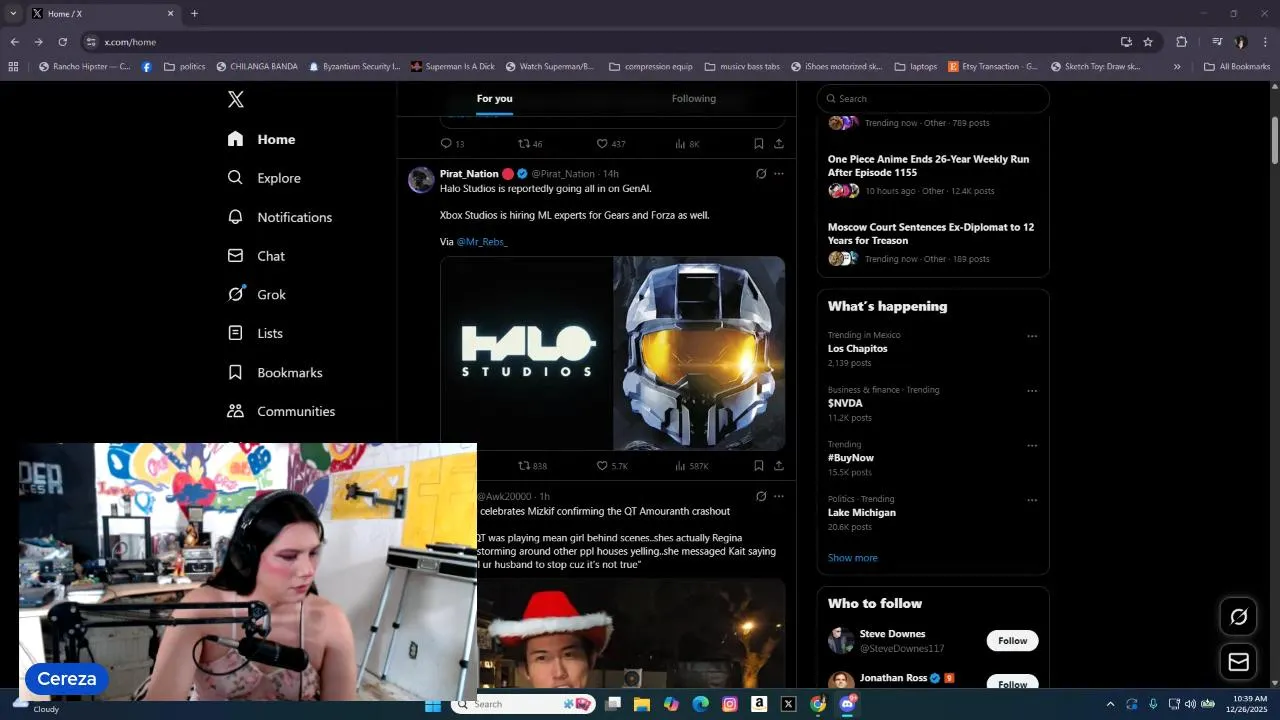
Task: Click the X logo in the sidebar
Action: 236,99
